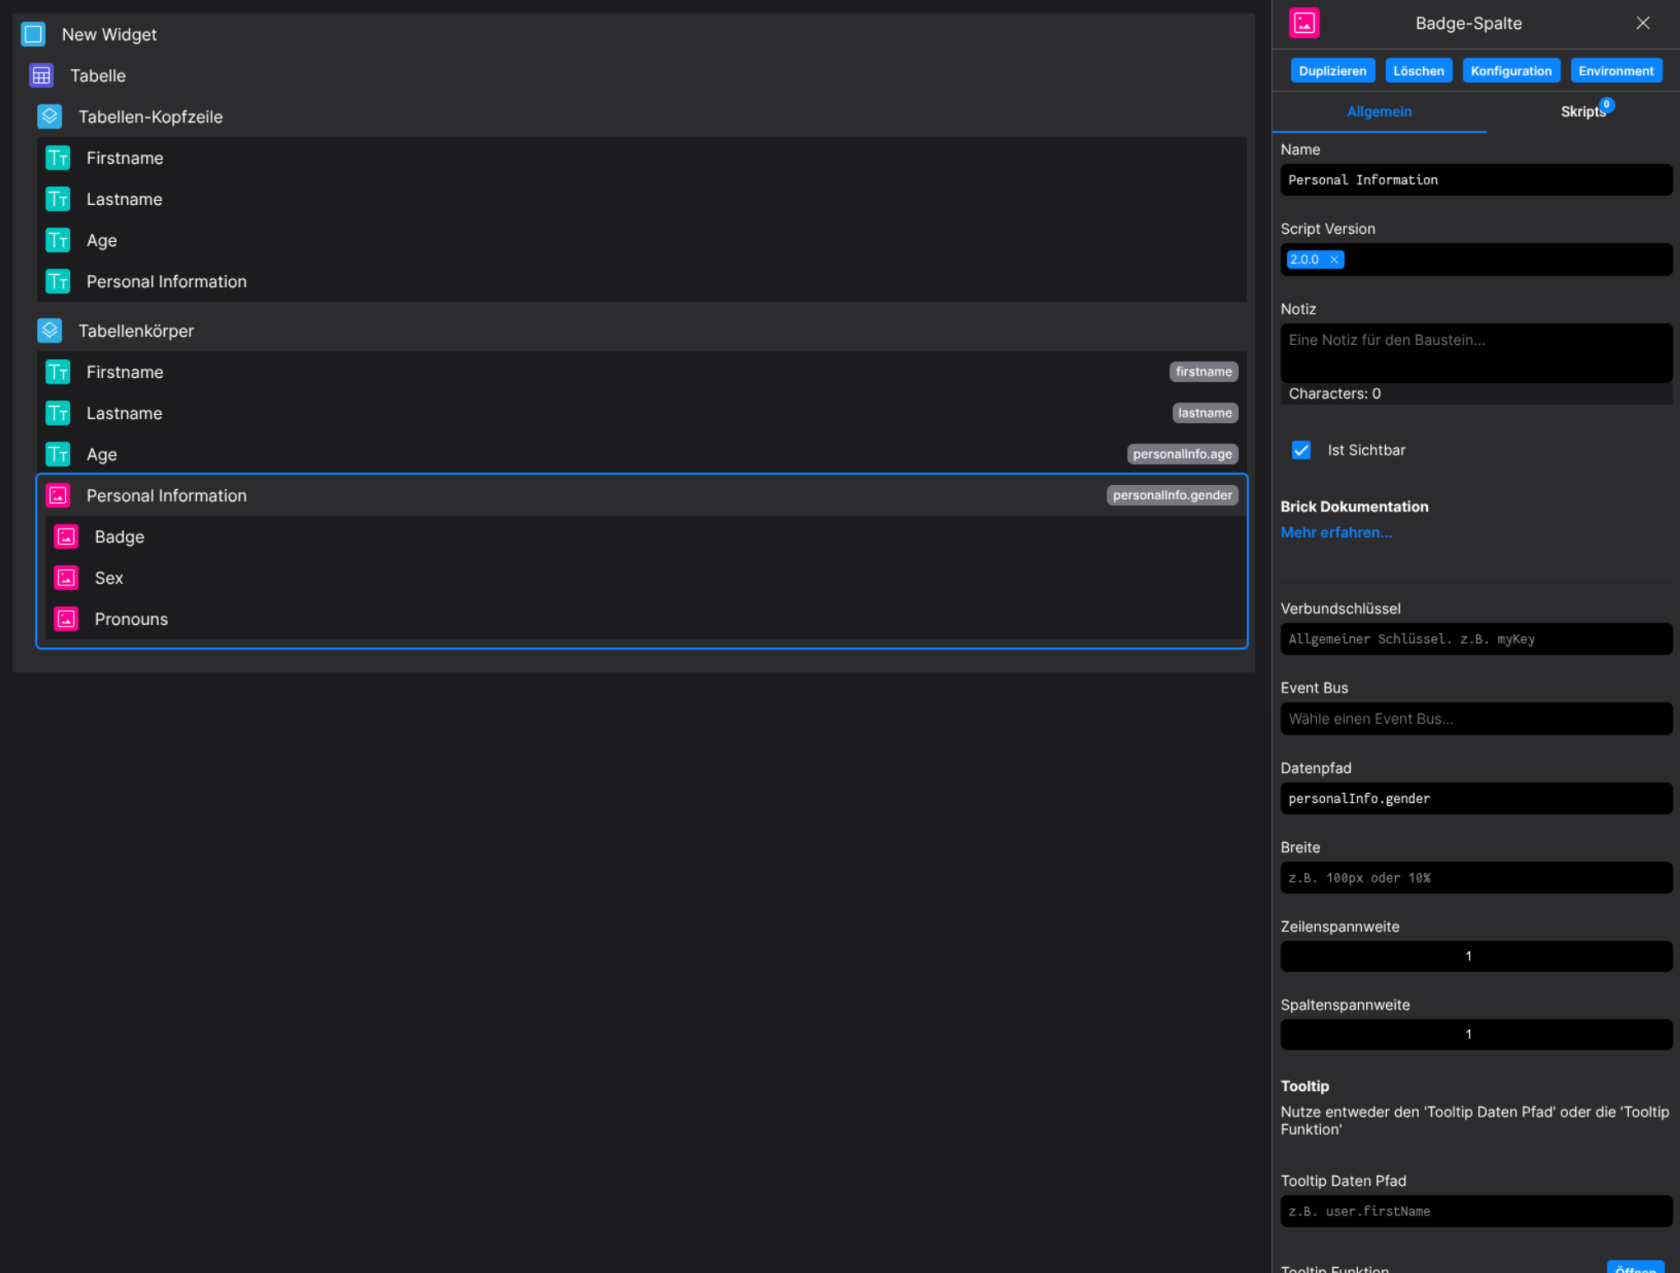Open the Mehr erfahren documentation link
This screenshot has width=1680, height=1273.
(x=1336, y=532)
